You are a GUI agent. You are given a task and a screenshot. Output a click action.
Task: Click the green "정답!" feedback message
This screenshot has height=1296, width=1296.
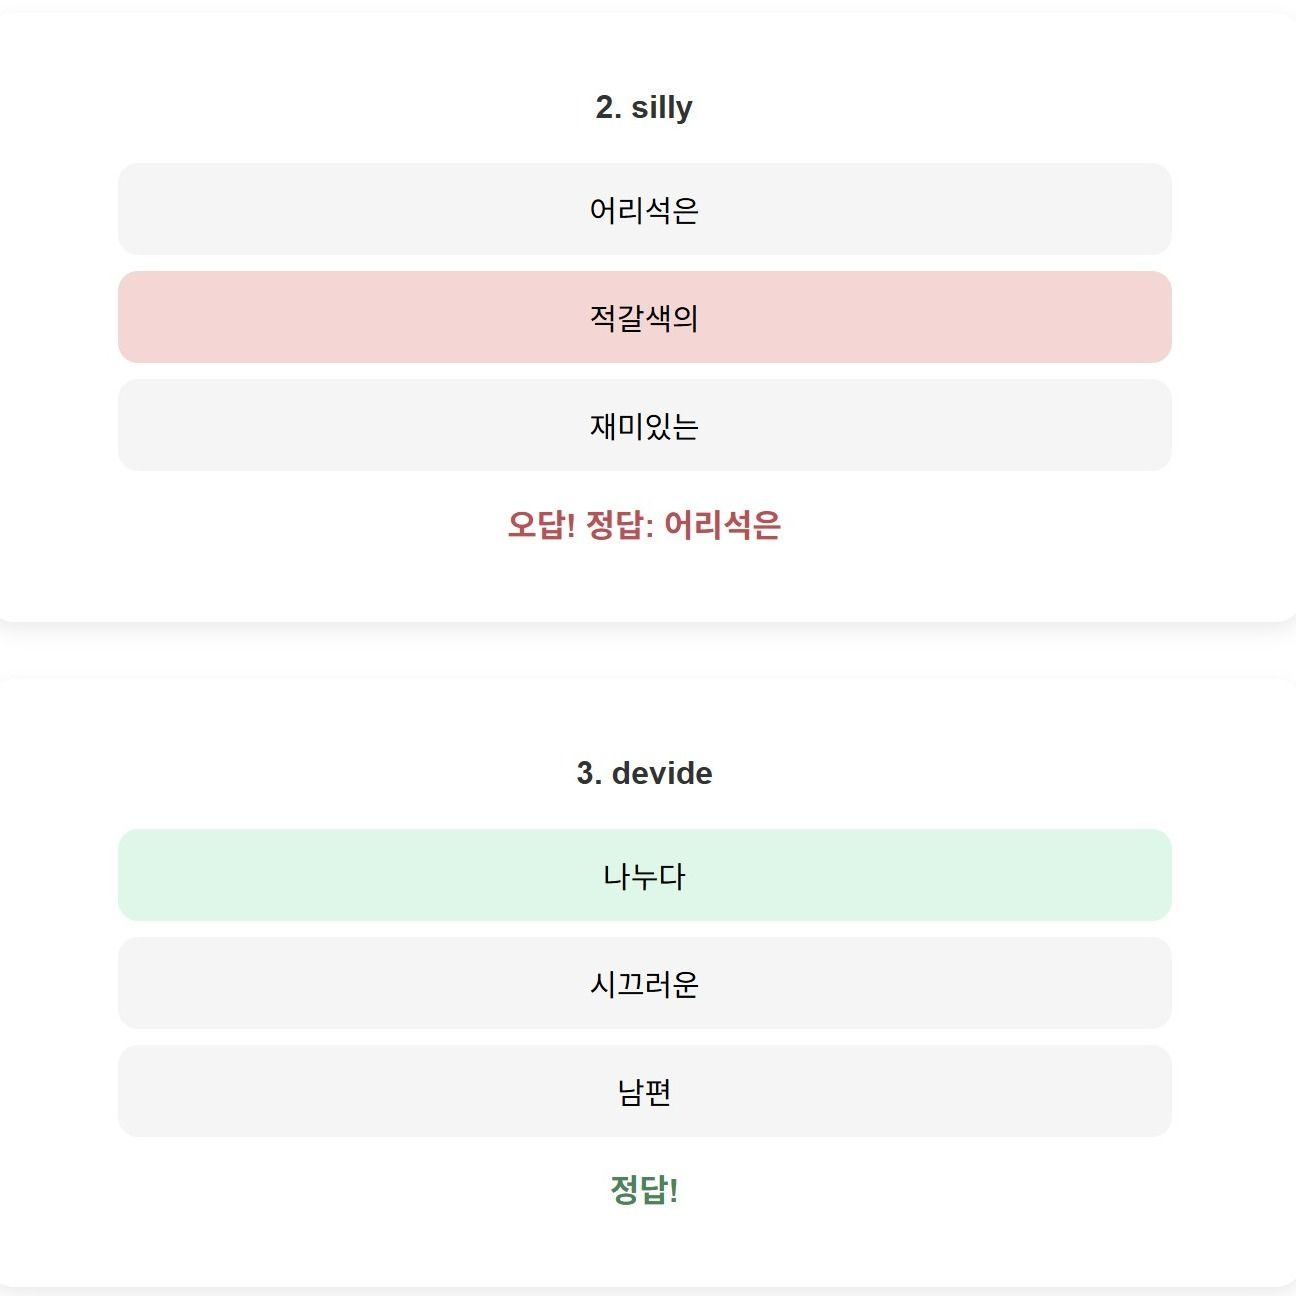644,1190
